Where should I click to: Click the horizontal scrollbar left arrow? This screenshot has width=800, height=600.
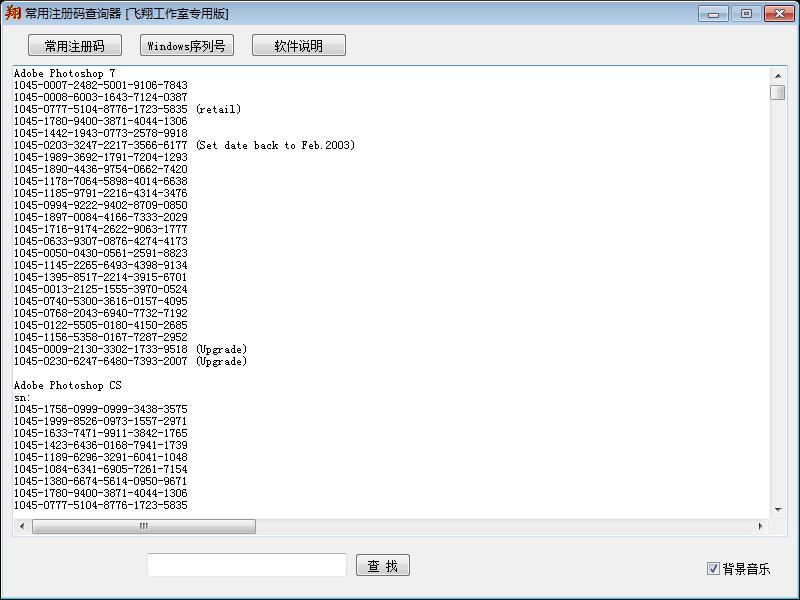pyautogui.click(x=22, y=526)
